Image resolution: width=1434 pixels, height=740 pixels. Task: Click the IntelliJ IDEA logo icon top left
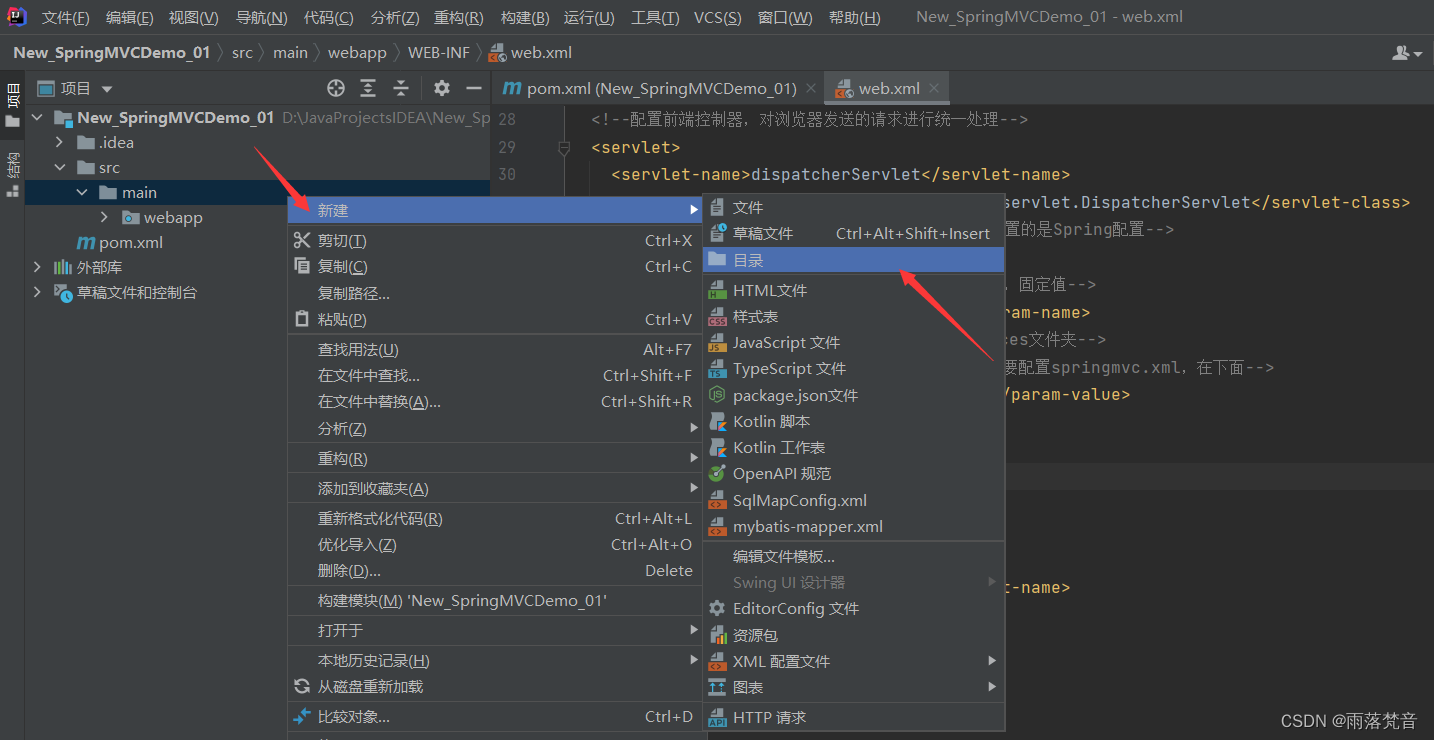15,16
